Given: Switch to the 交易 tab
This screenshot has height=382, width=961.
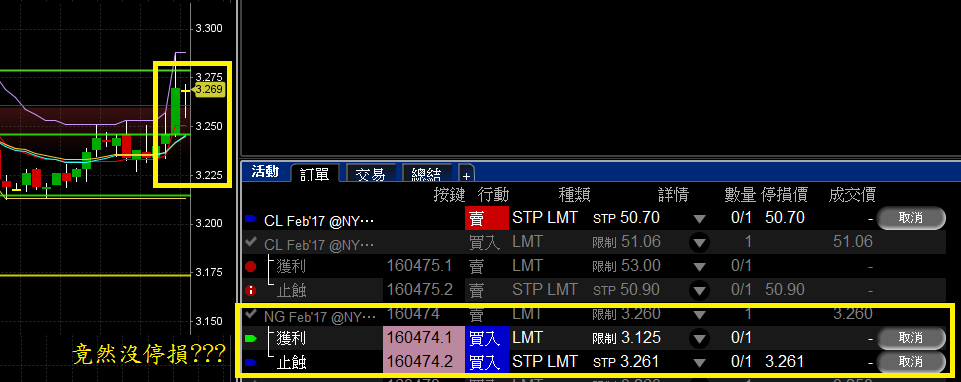Looking at the screenshot, I should (371, 174).
